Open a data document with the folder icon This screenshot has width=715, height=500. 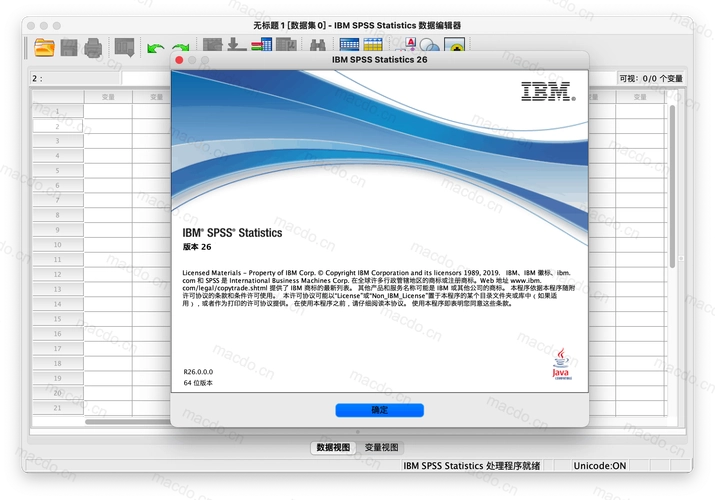44,48
